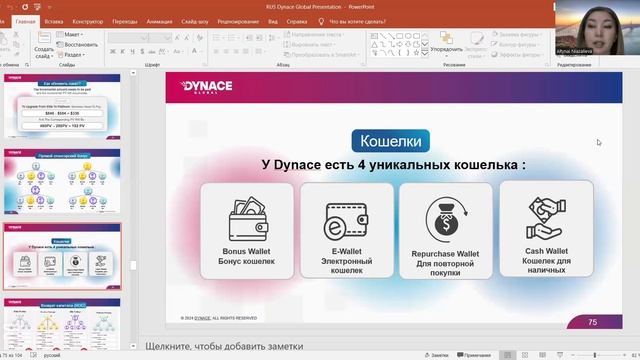The image size is (640, 360).
Task: Click the Восстановить slide button
Action: pos(77,44)
